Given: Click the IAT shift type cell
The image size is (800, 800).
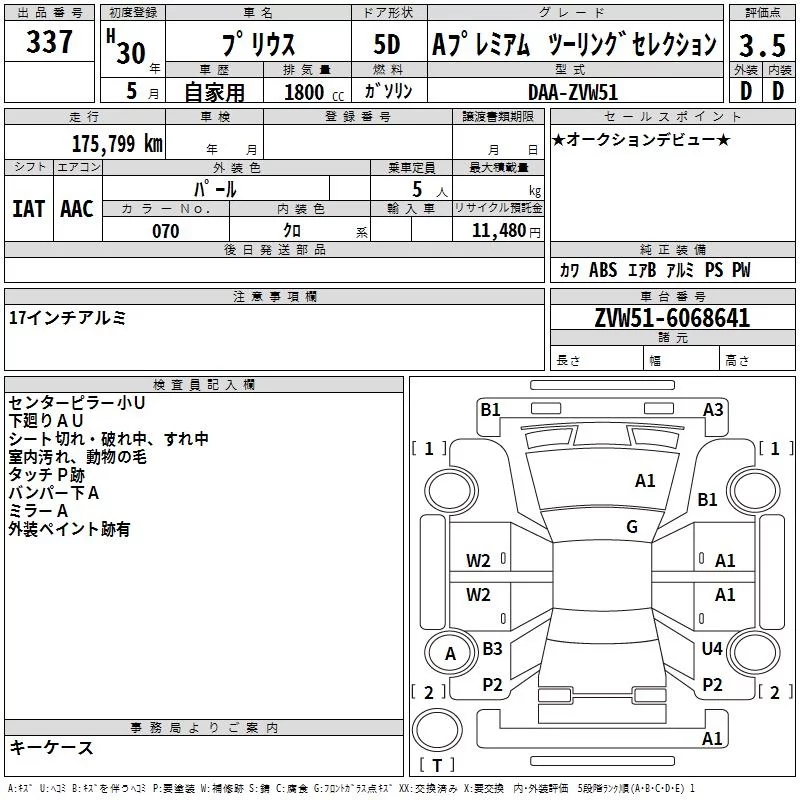Looking at the screenshot, I should click(29, 209).
